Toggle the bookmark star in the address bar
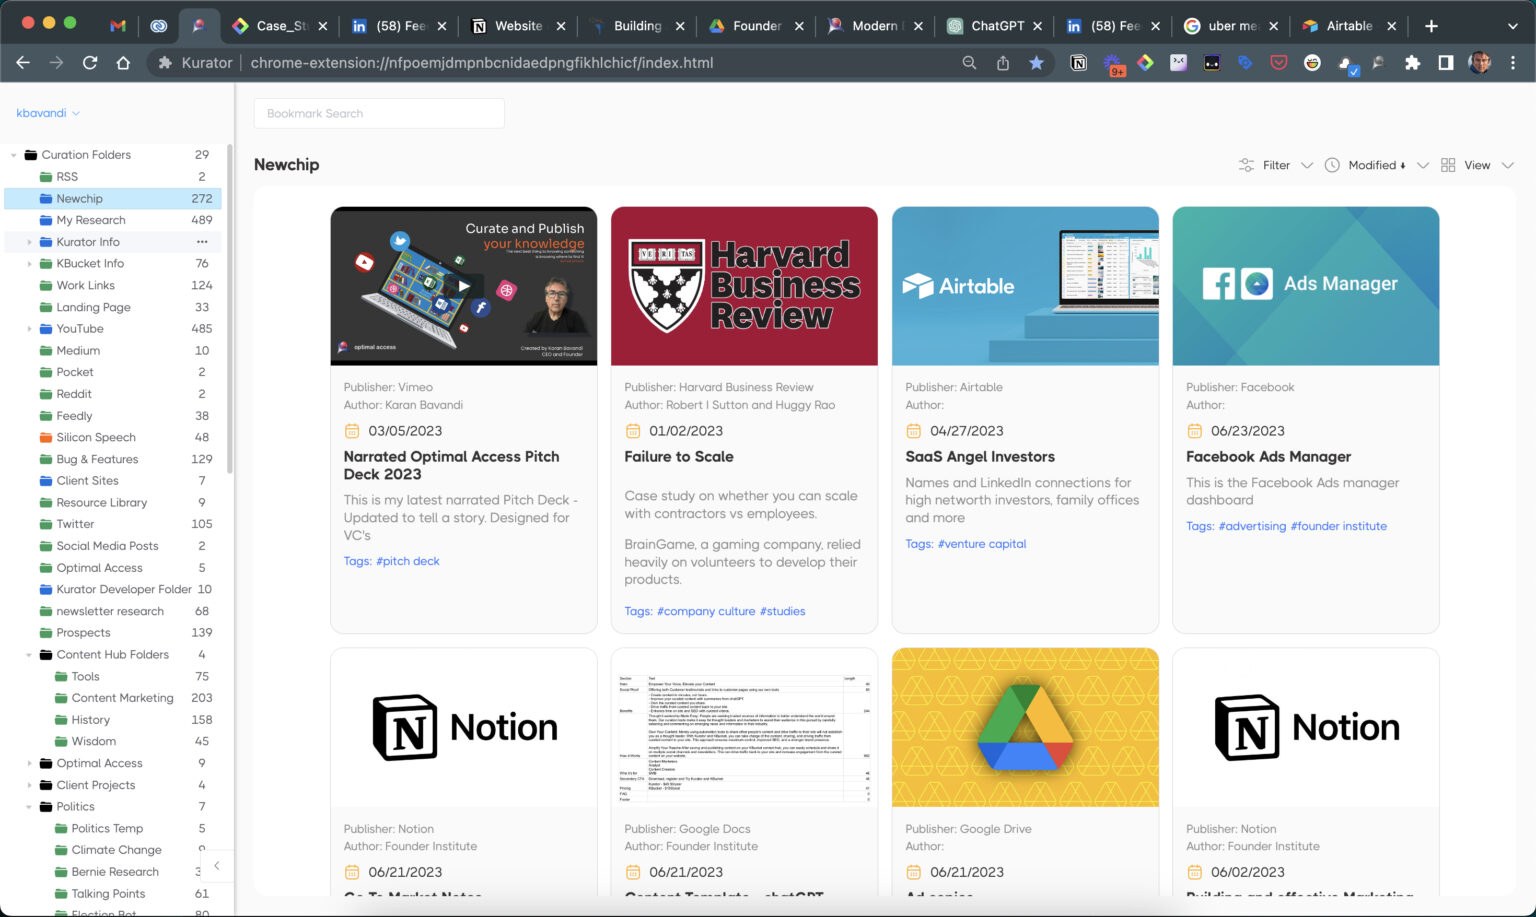 pyautogui.click(x=1037, y=63)
